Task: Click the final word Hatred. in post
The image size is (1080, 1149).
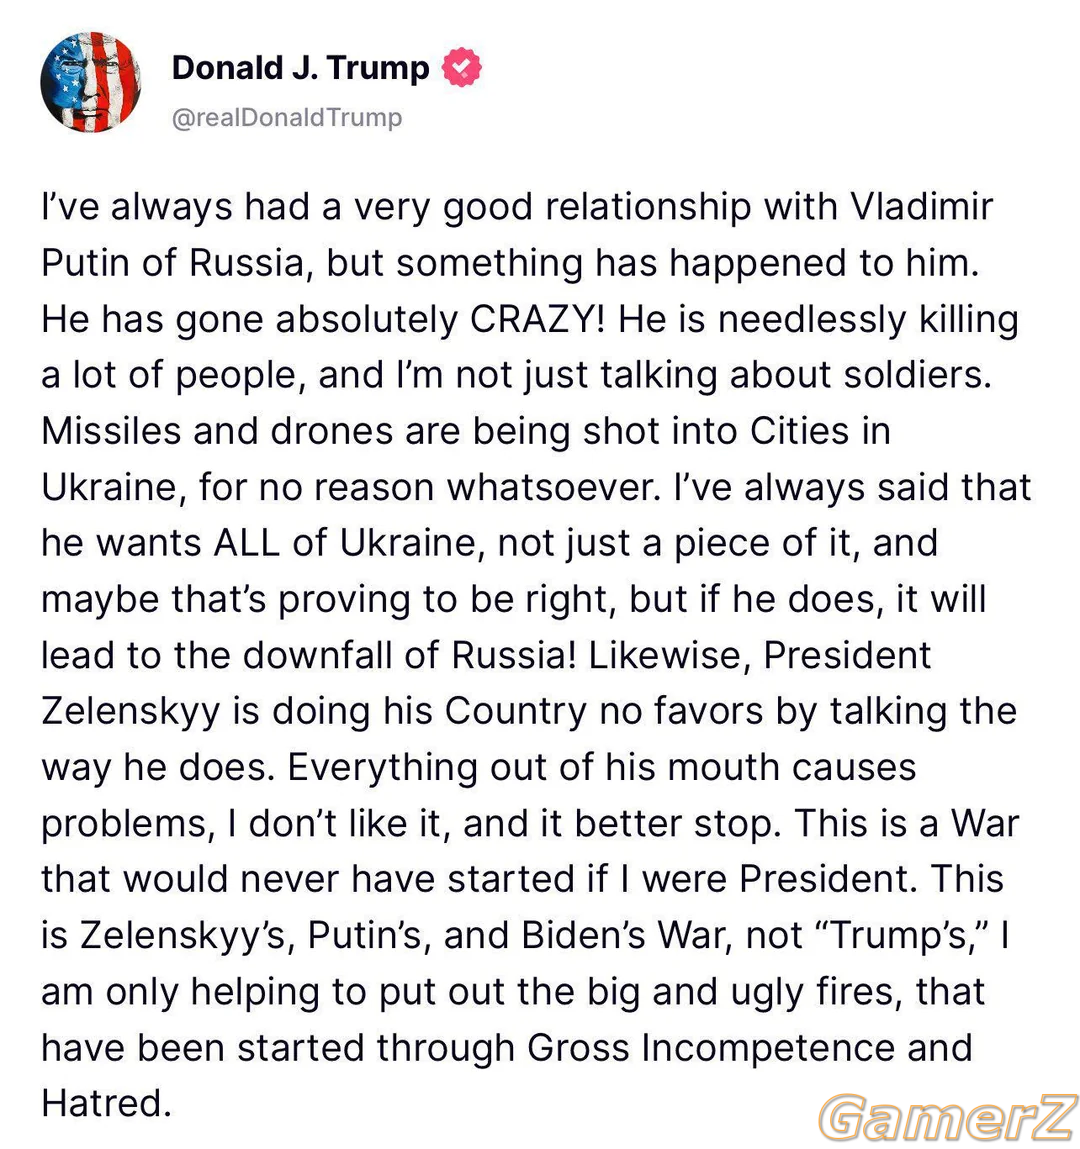Action: (x=106, y=1104)
